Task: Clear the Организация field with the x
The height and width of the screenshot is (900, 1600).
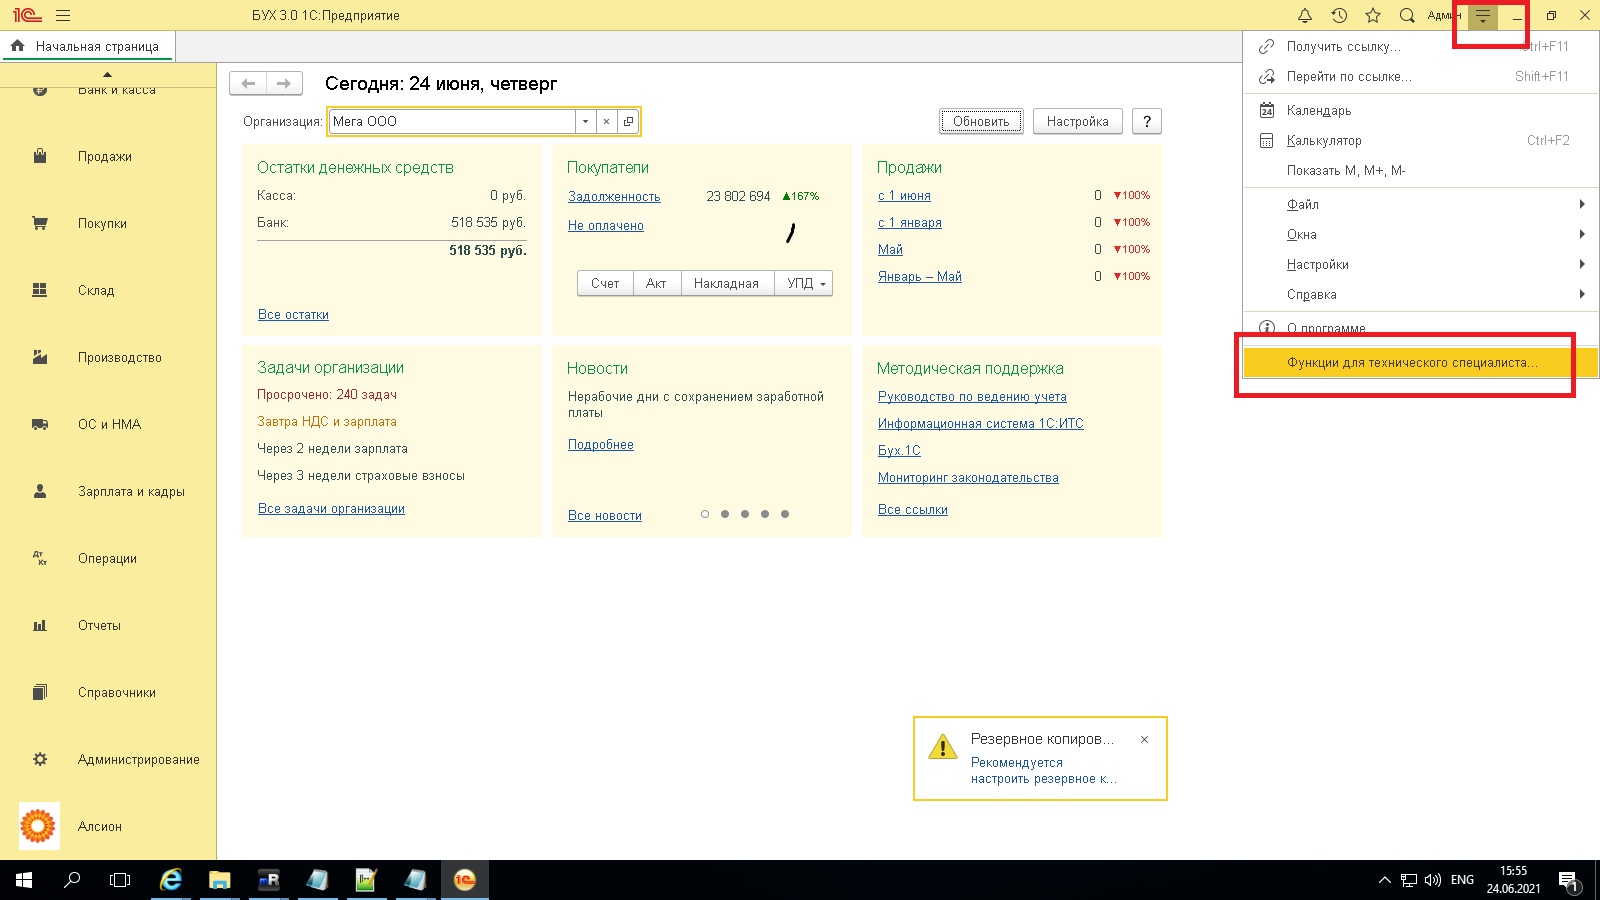Action: pos(606,122)
